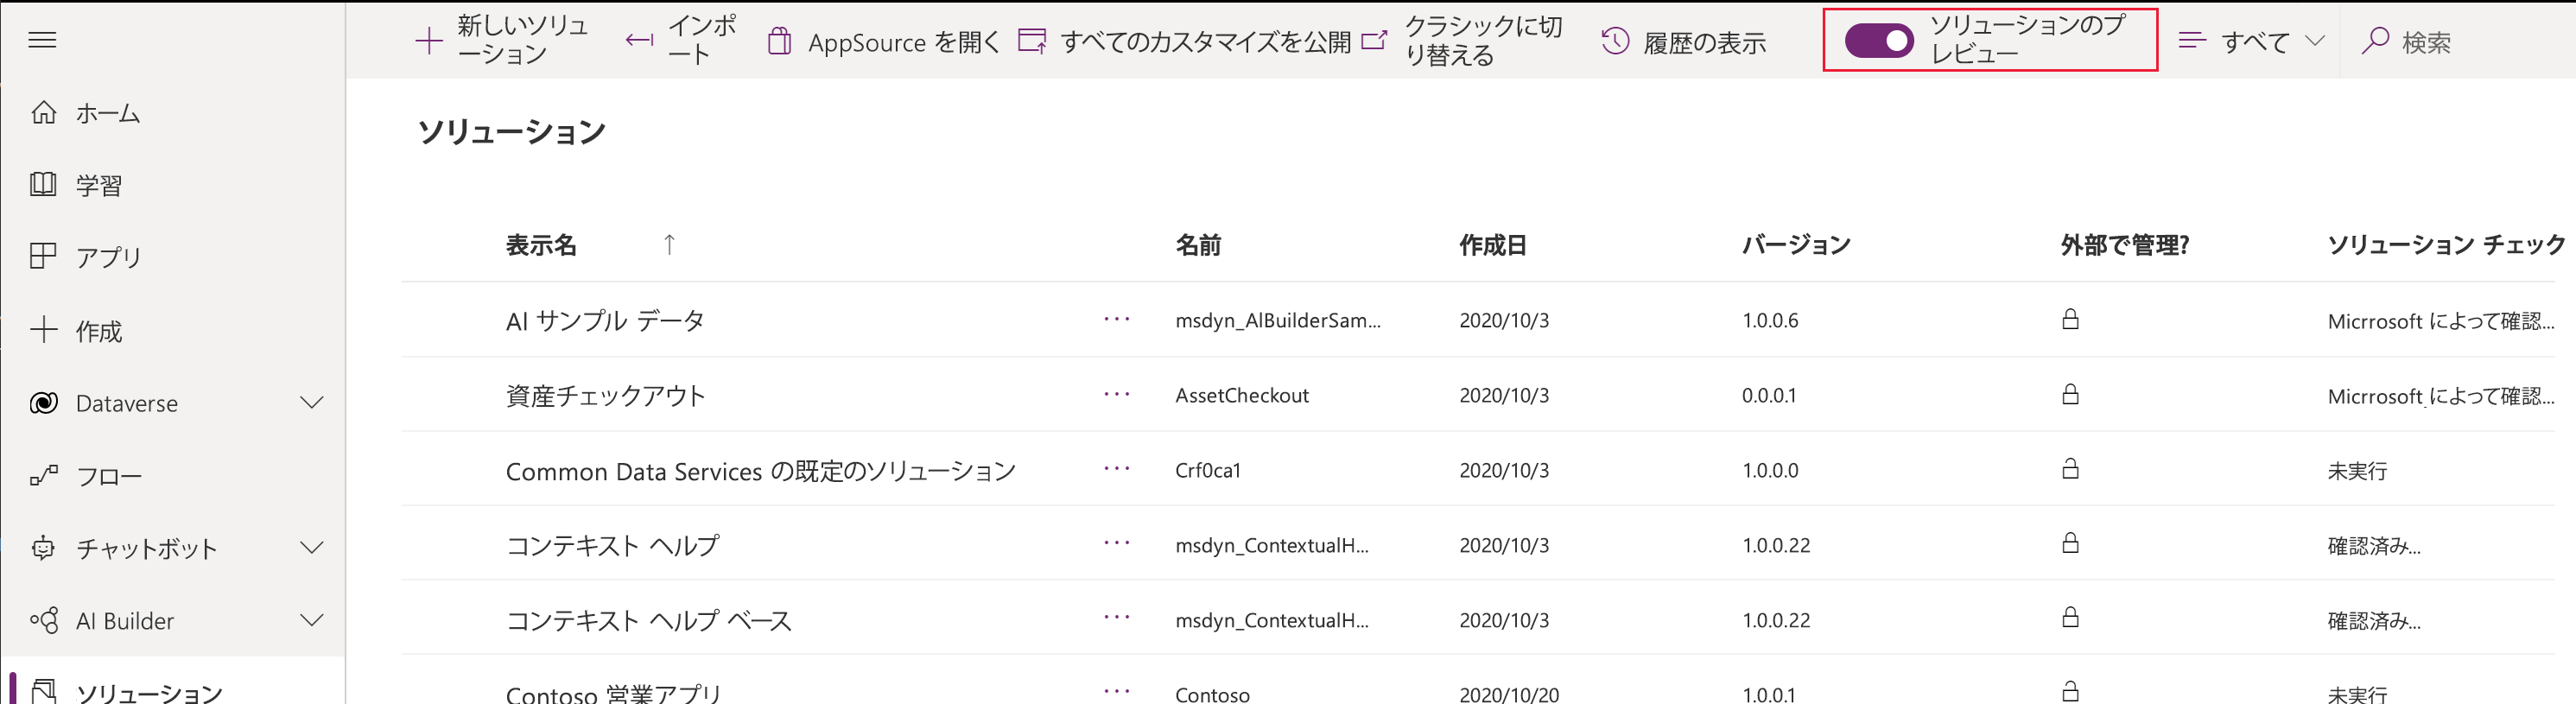Click the 履歴の表示 clock icon
This screenshot has width=2576, height=704.
pyautogui.click(x=1615, y=41)
